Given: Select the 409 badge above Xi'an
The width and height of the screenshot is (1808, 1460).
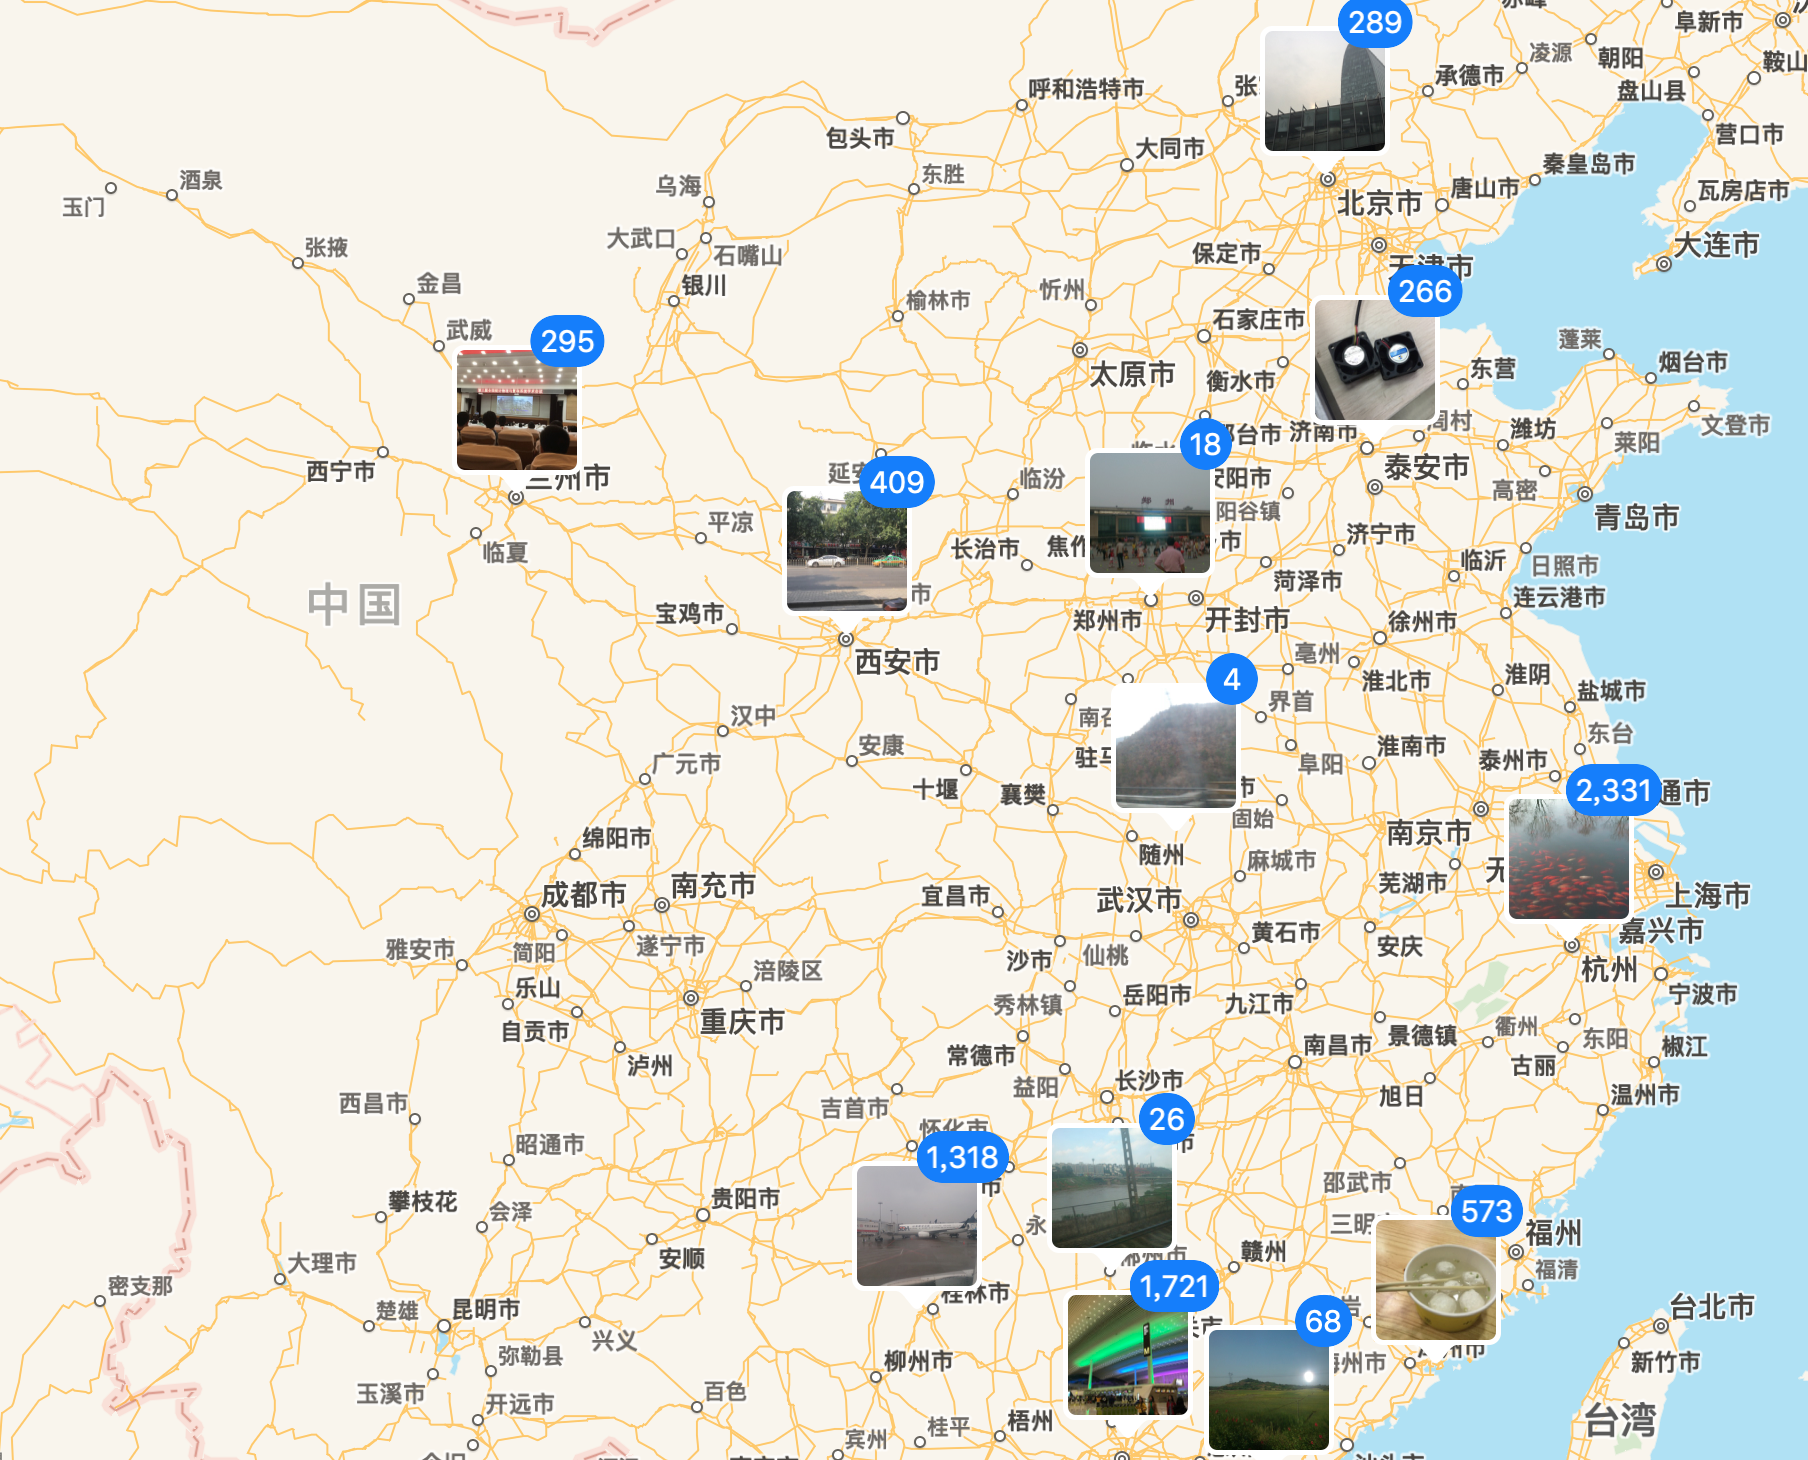Looking at the screenshot, I should coord(896,483).
